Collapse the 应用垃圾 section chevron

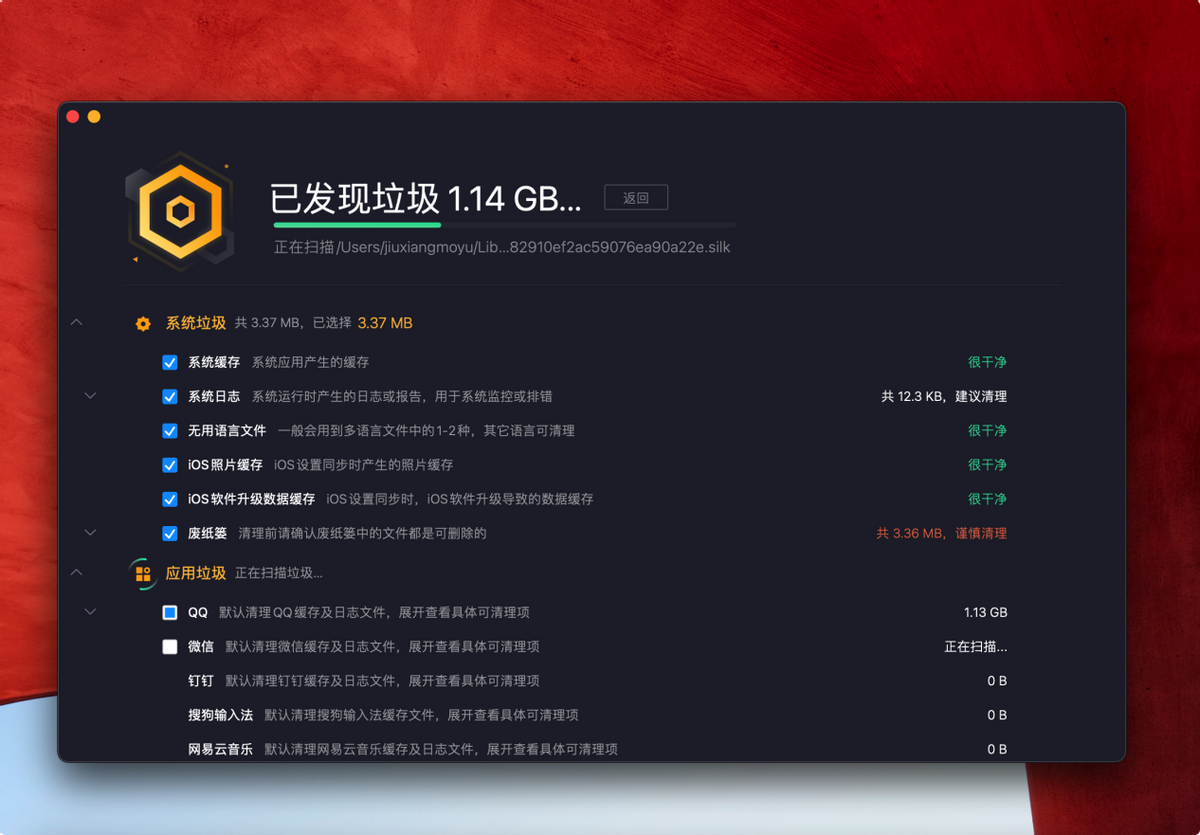coord(77,572)
